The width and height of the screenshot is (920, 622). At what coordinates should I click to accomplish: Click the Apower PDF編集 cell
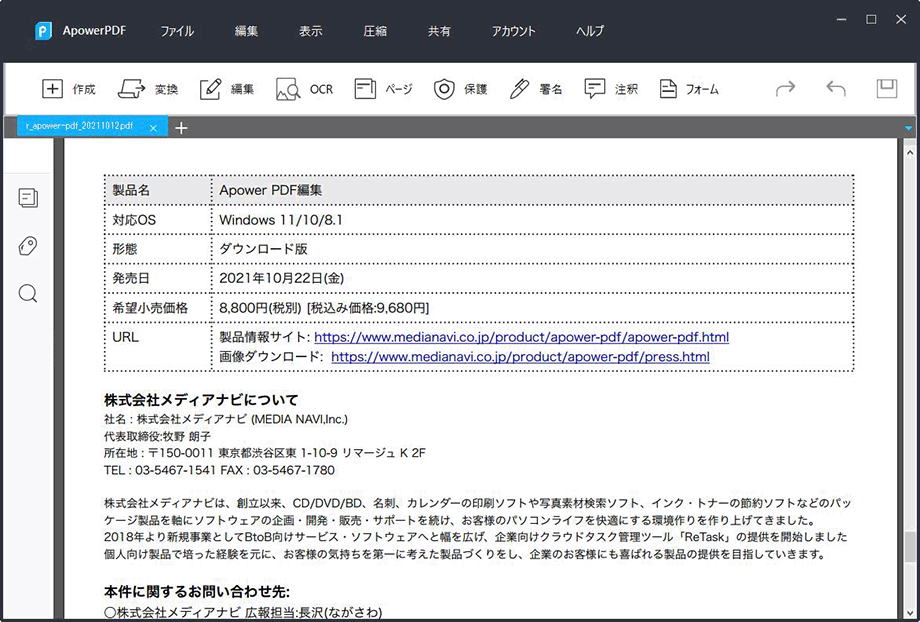coord(532,190)
